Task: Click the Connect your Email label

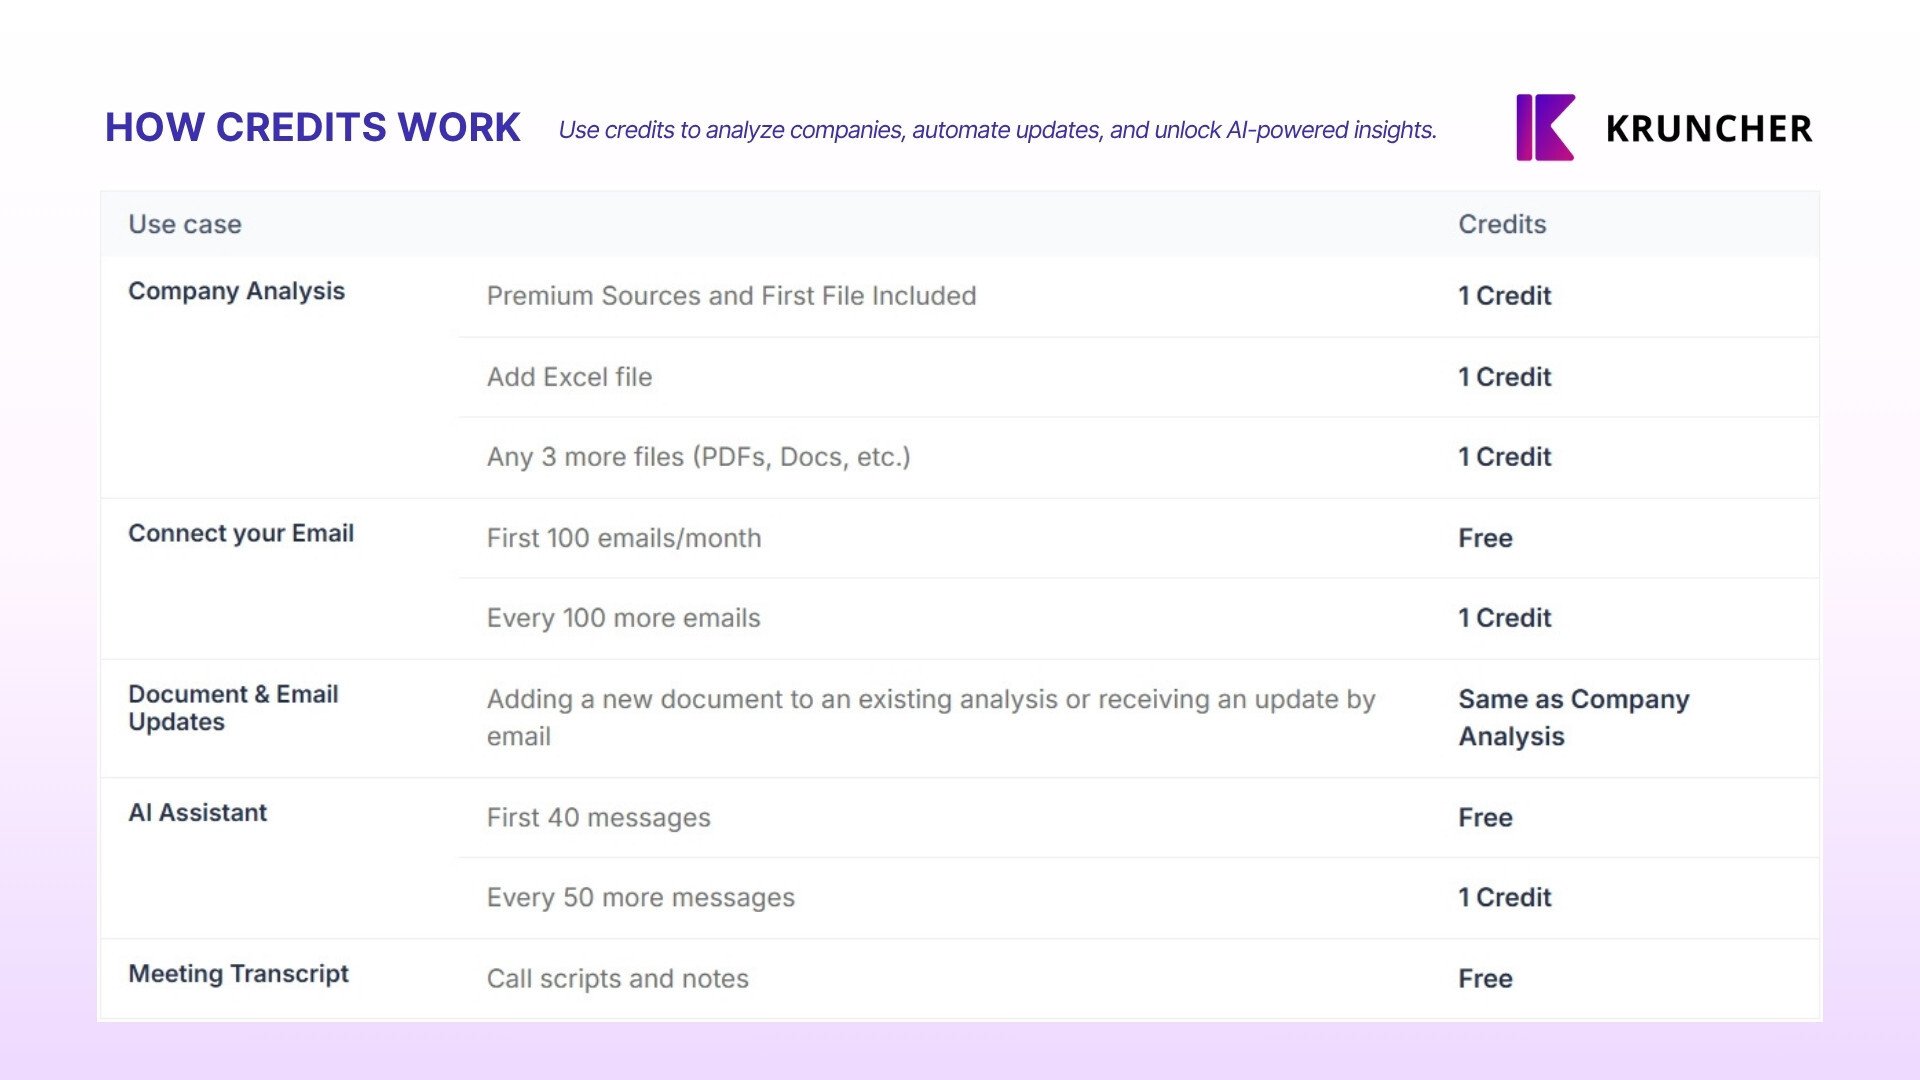Action: point(241,533)
